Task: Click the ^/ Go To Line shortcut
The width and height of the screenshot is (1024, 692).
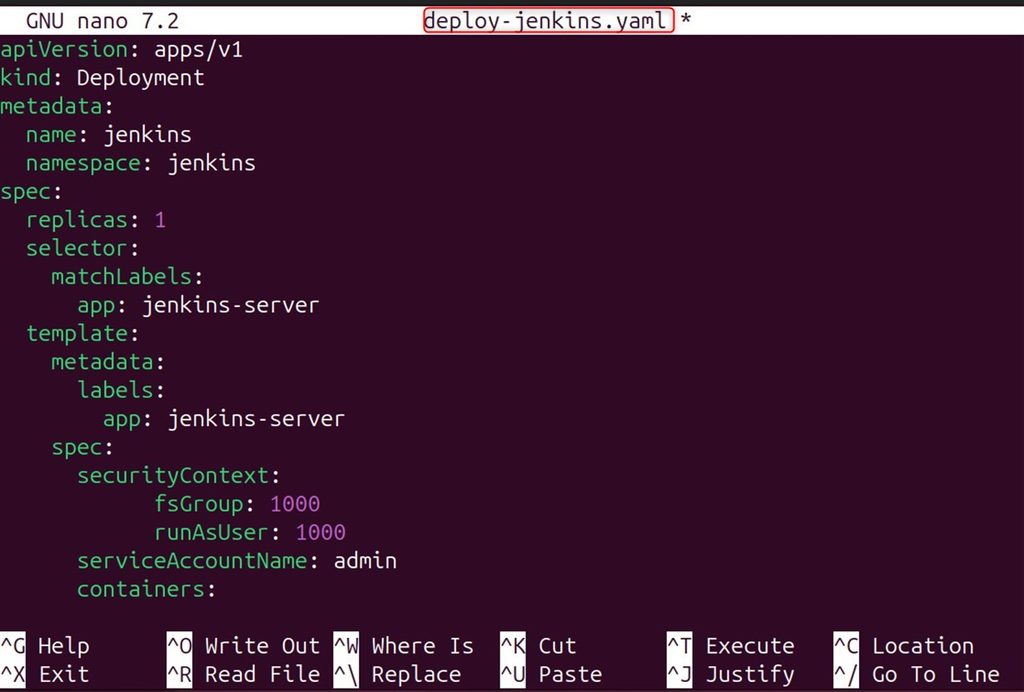Action: coord(917,674)
